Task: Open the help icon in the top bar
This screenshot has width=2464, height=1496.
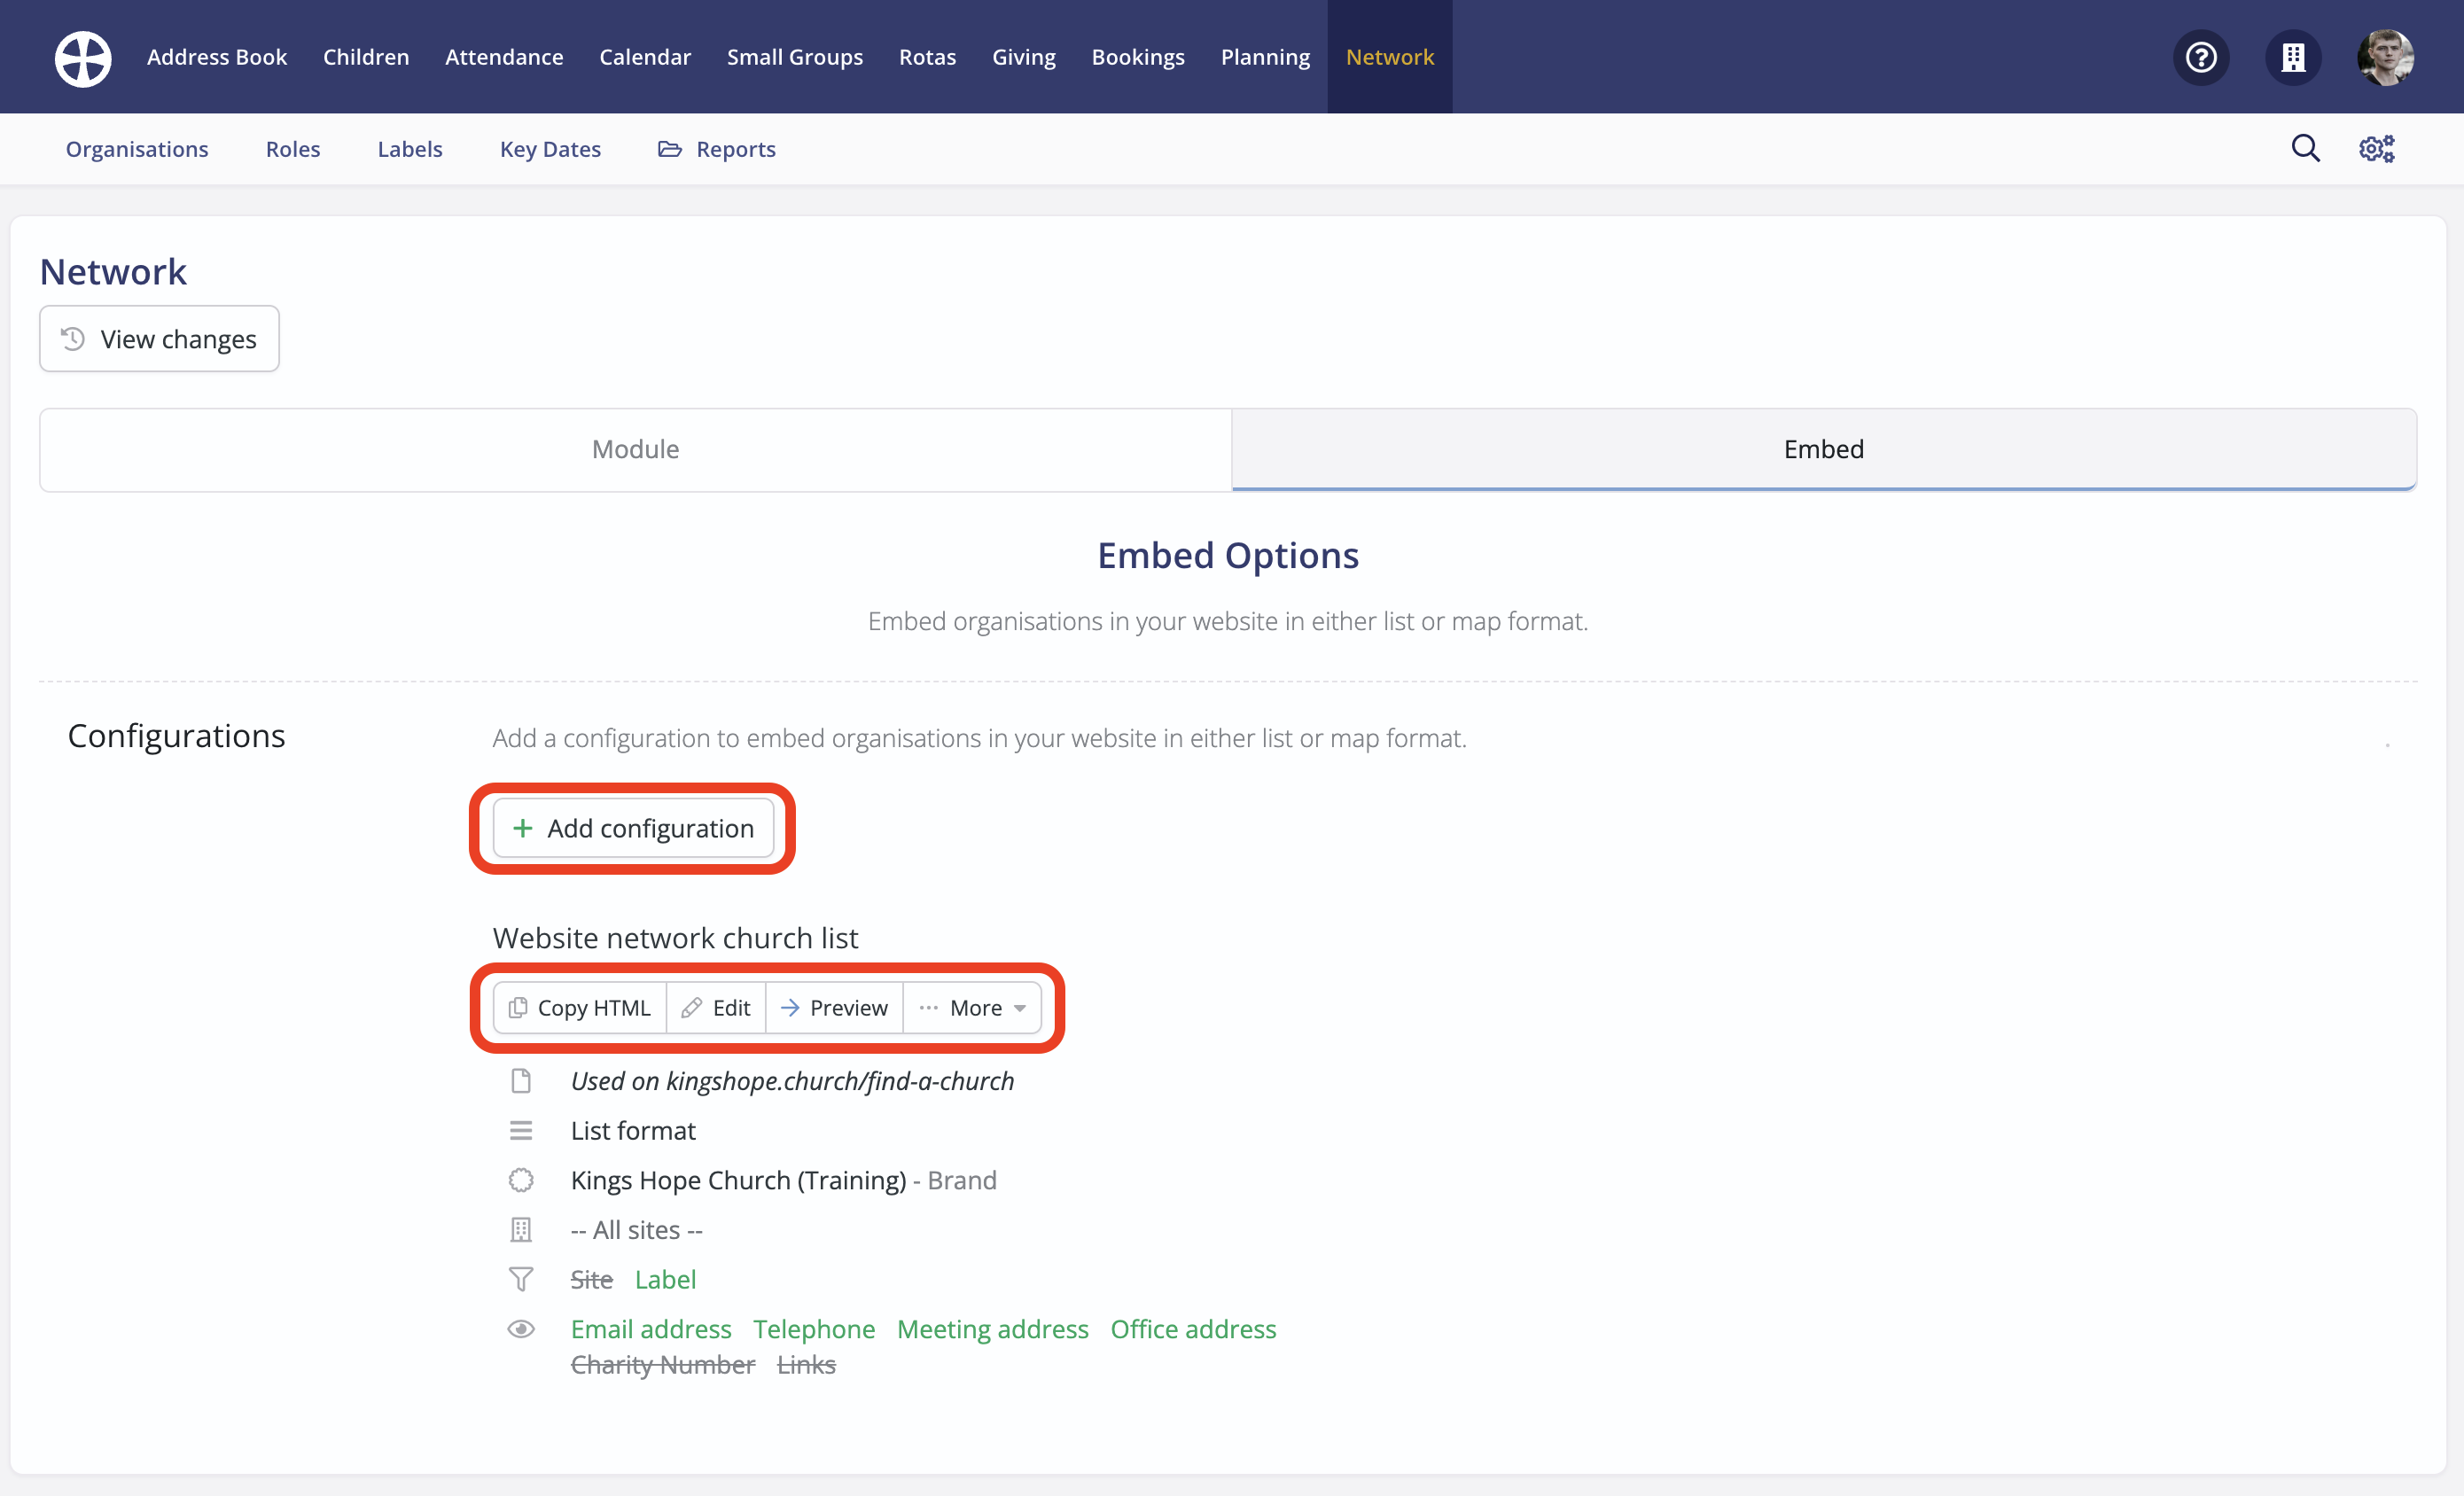Action: [2201, 57]
